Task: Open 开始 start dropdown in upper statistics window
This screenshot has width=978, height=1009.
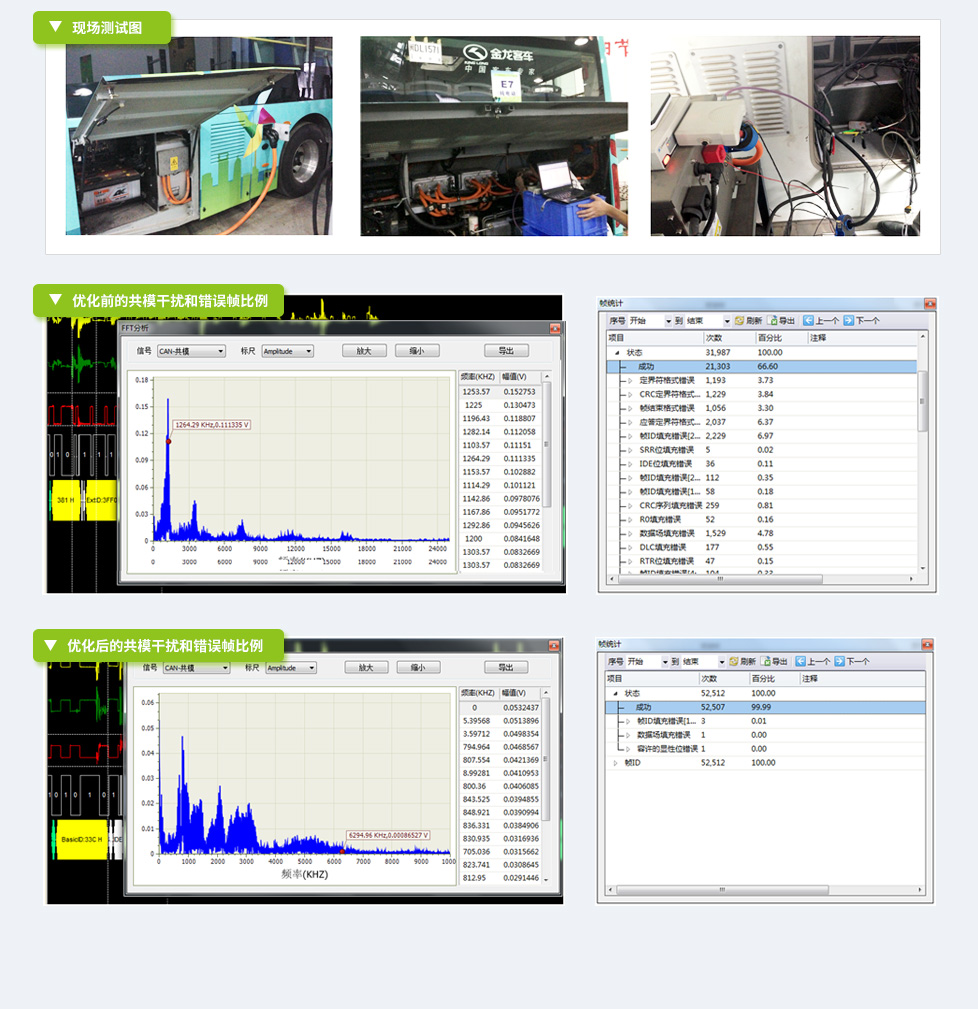Action: coord(666,321)
